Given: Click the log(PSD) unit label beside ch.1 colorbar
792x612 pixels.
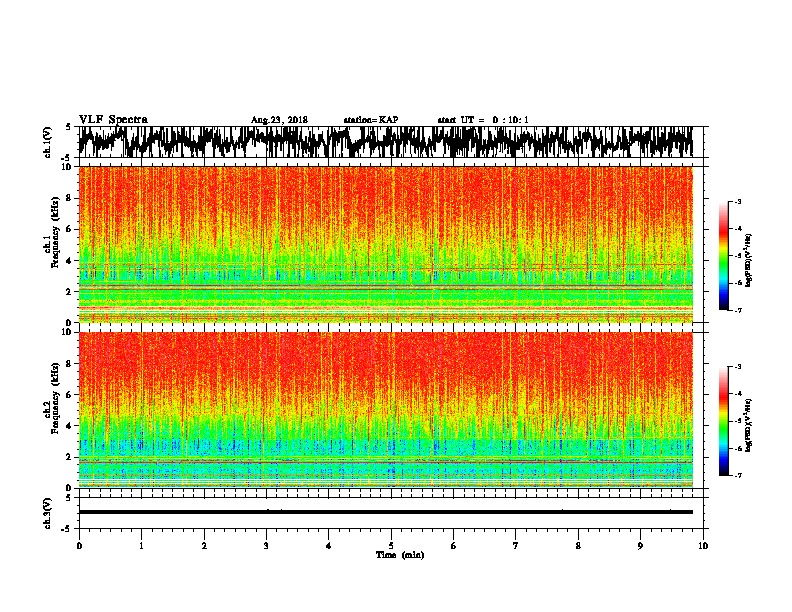Looking at the screenshot, I should tap(749, 260).
